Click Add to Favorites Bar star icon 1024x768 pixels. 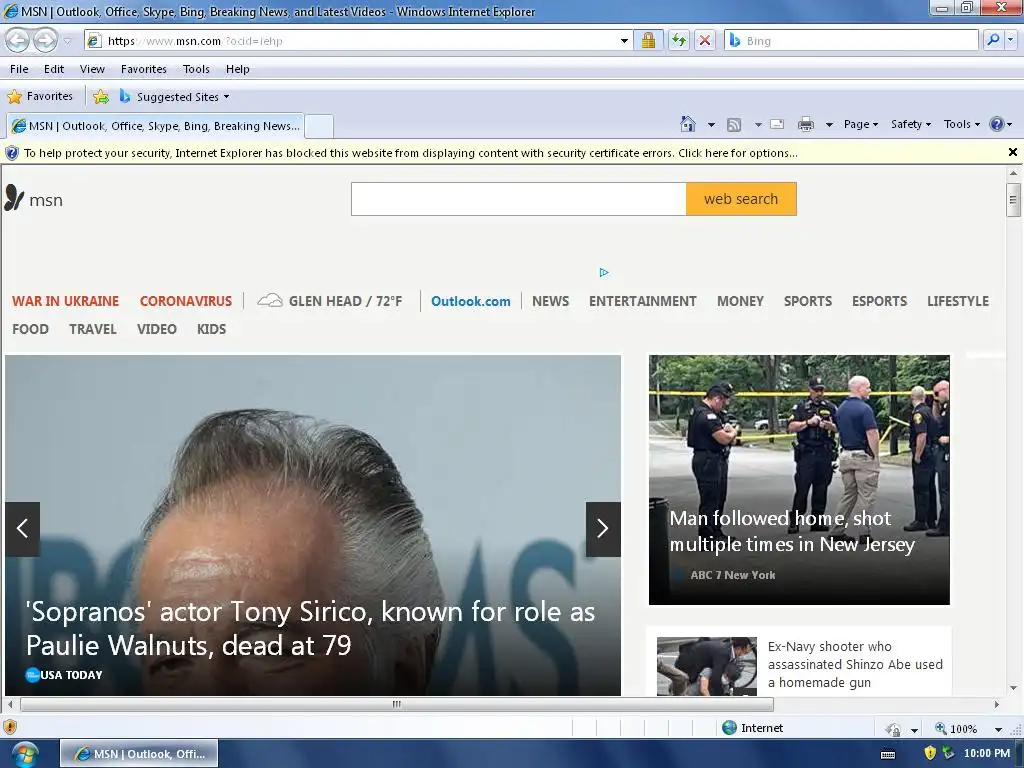(101, 97)
